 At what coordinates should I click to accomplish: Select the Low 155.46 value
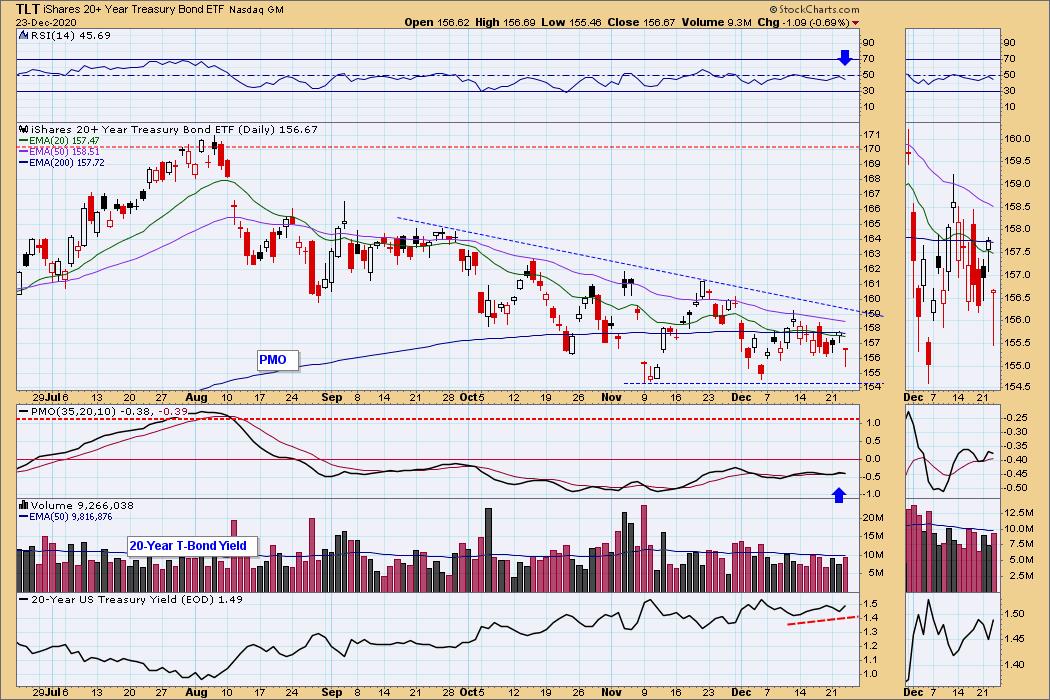(571, 22)
